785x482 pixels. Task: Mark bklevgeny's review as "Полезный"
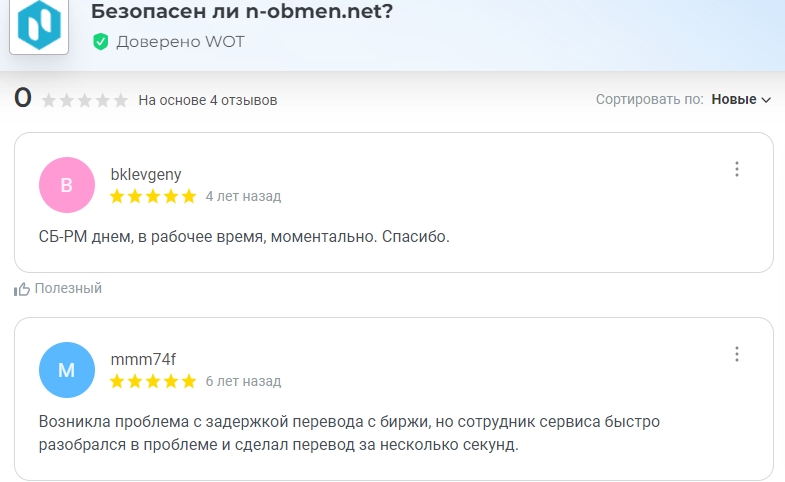68,289
